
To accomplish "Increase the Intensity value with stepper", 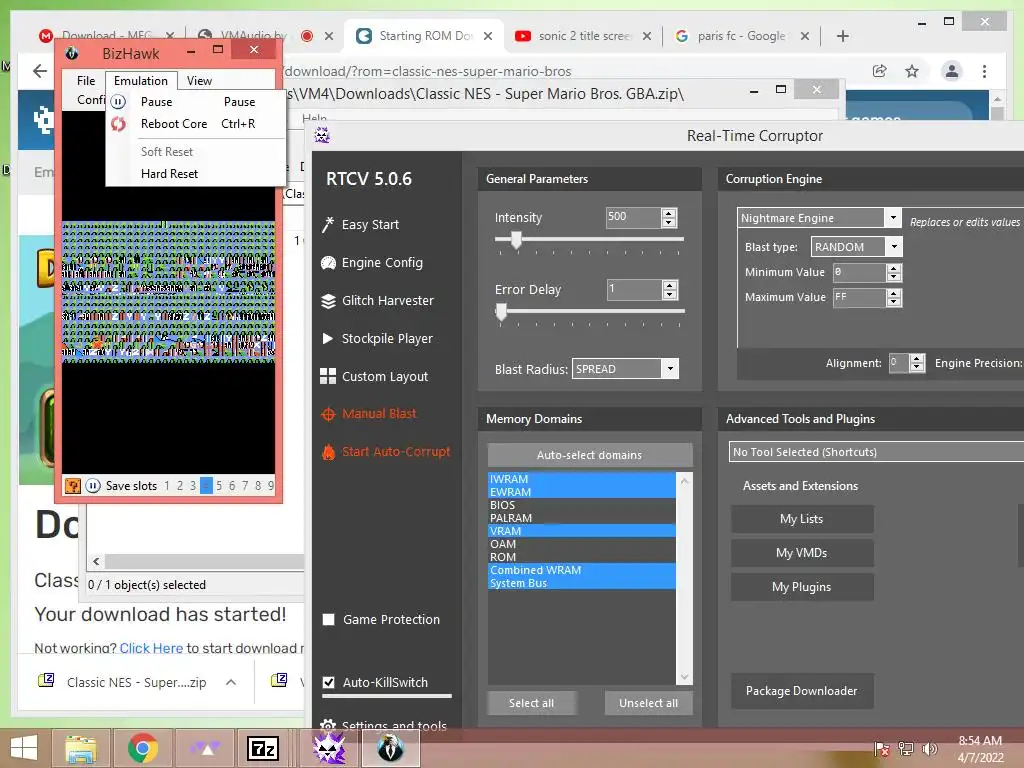I will (669, 213).
